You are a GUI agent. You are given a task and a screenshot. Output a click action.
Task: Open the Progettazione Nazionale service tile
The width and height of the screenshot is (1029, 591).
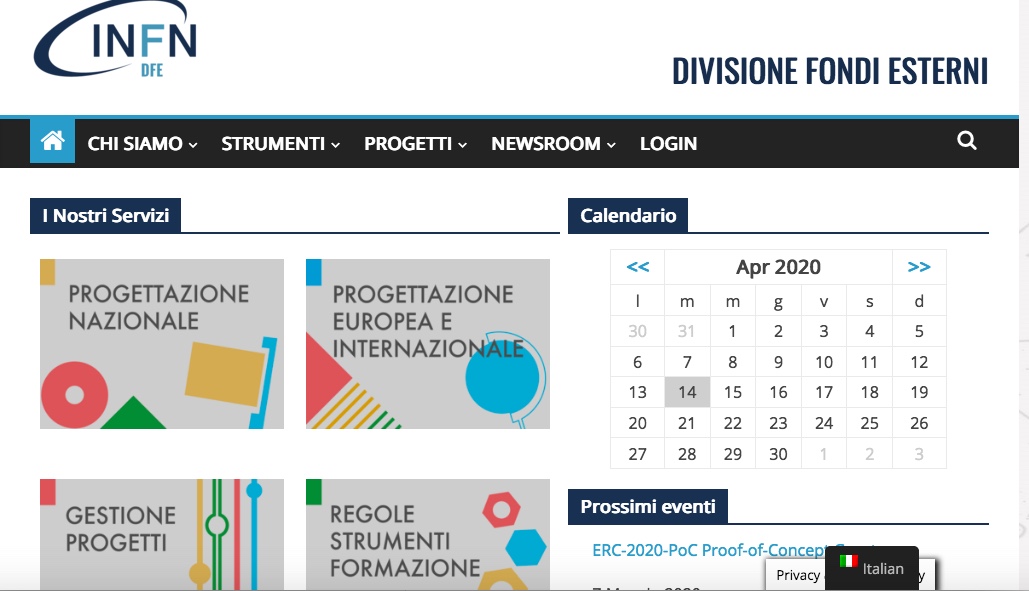(162, 344)
